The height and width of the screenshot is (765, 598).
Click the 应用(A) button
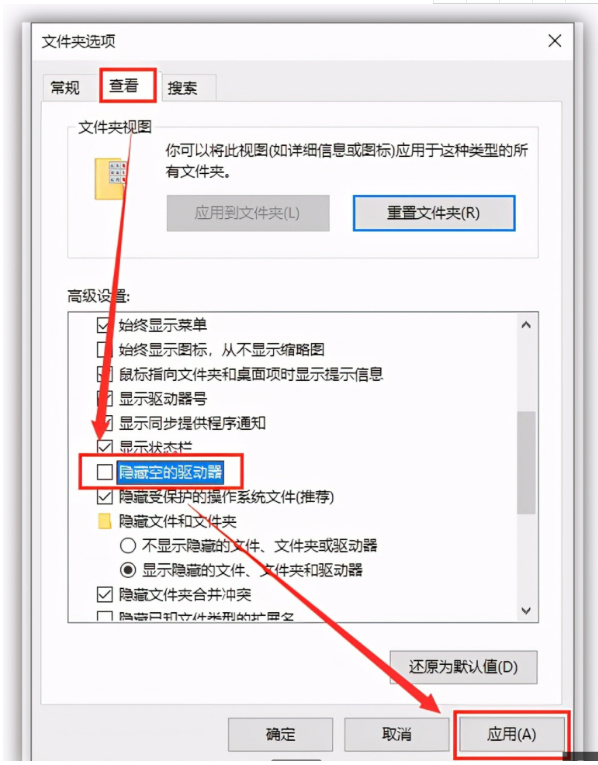(512, 734)
